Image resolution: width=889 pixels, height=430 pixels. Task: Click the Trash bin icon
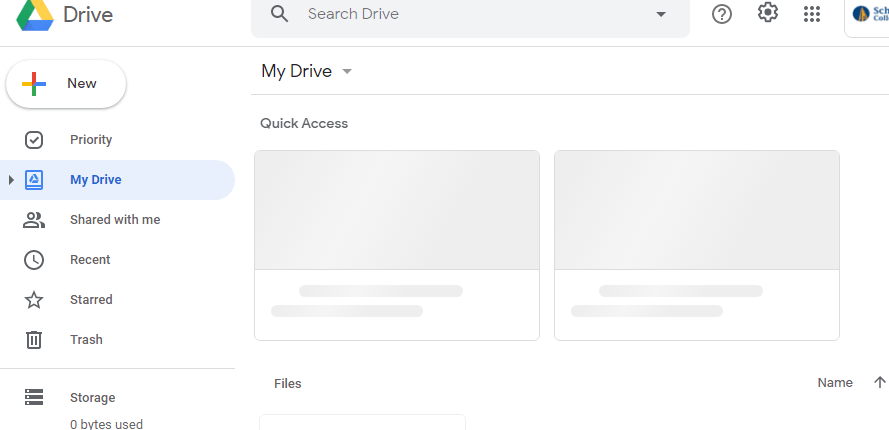coord(34,340)
